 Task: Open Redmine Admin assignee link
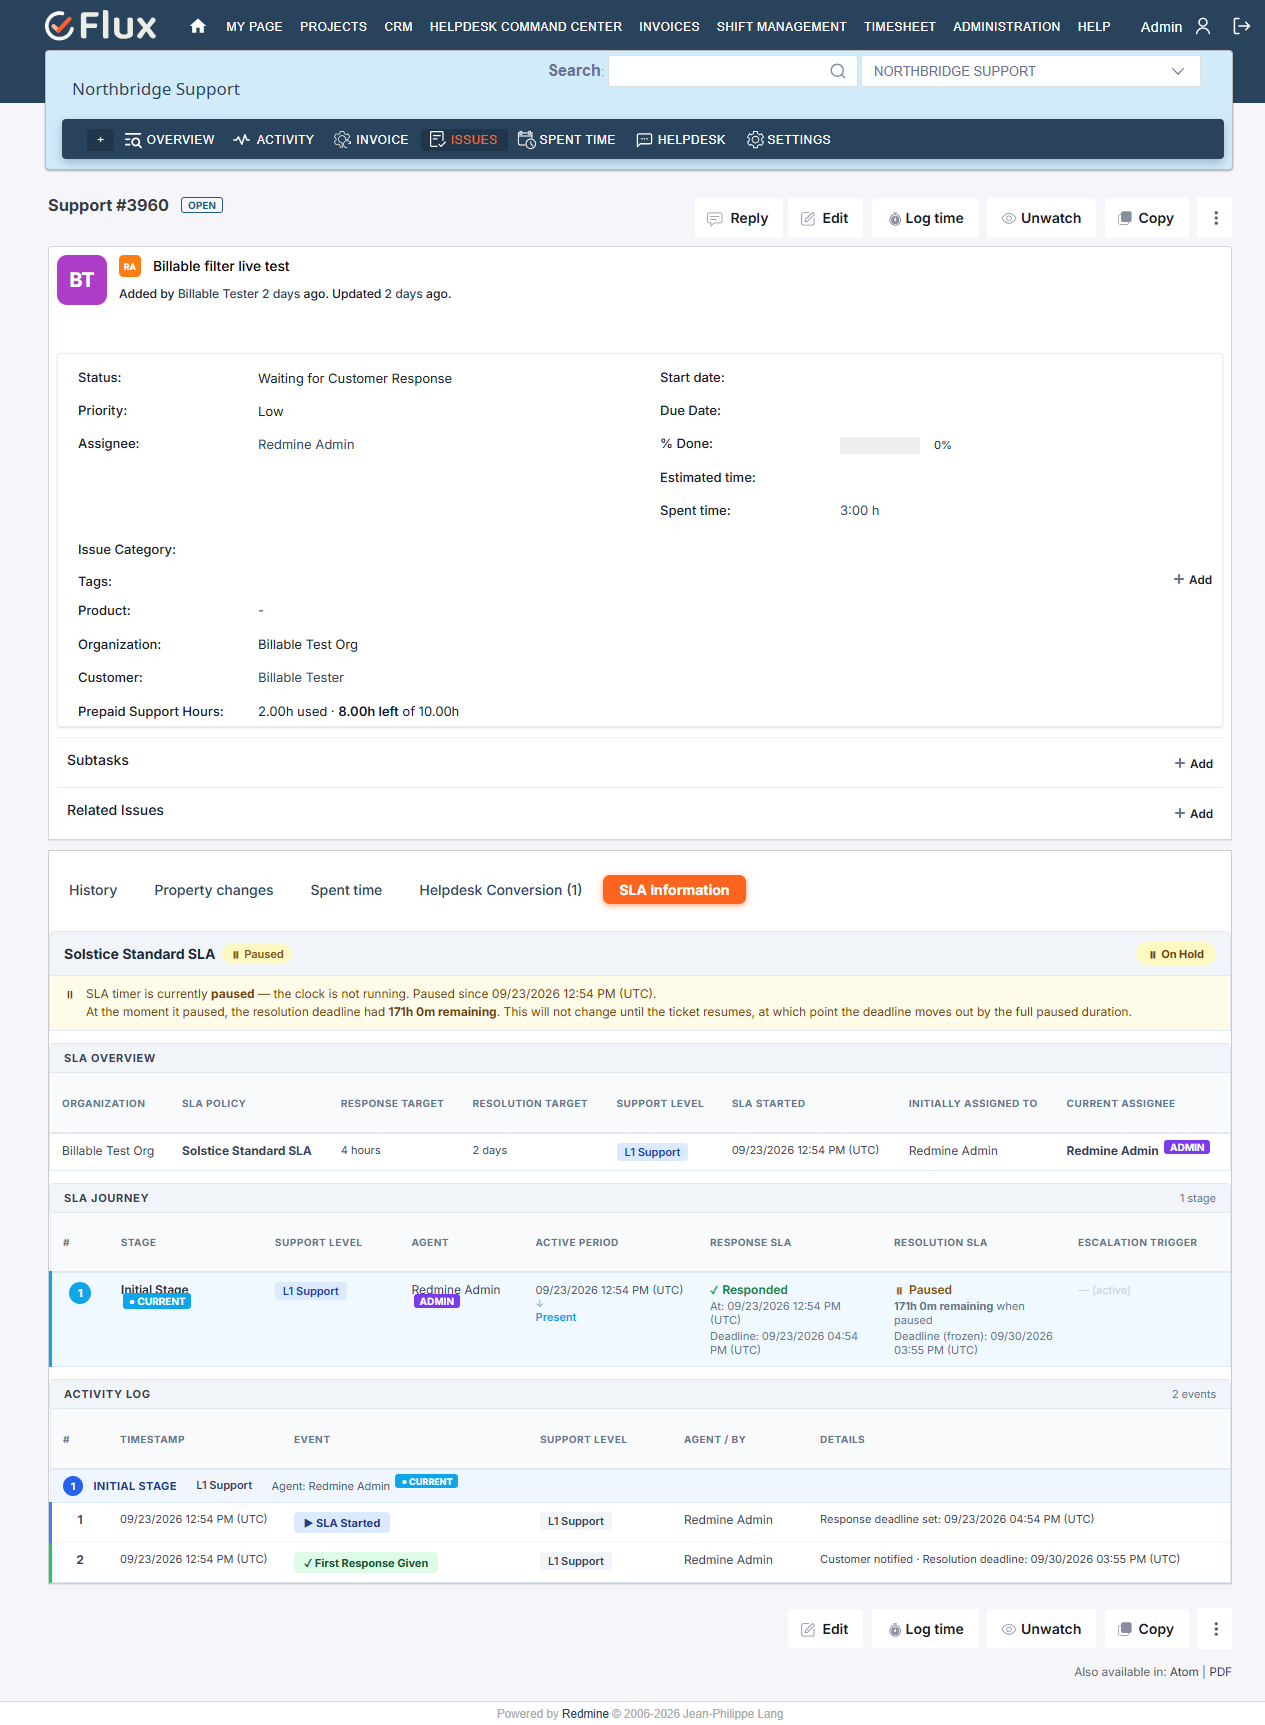coord(306,445)
